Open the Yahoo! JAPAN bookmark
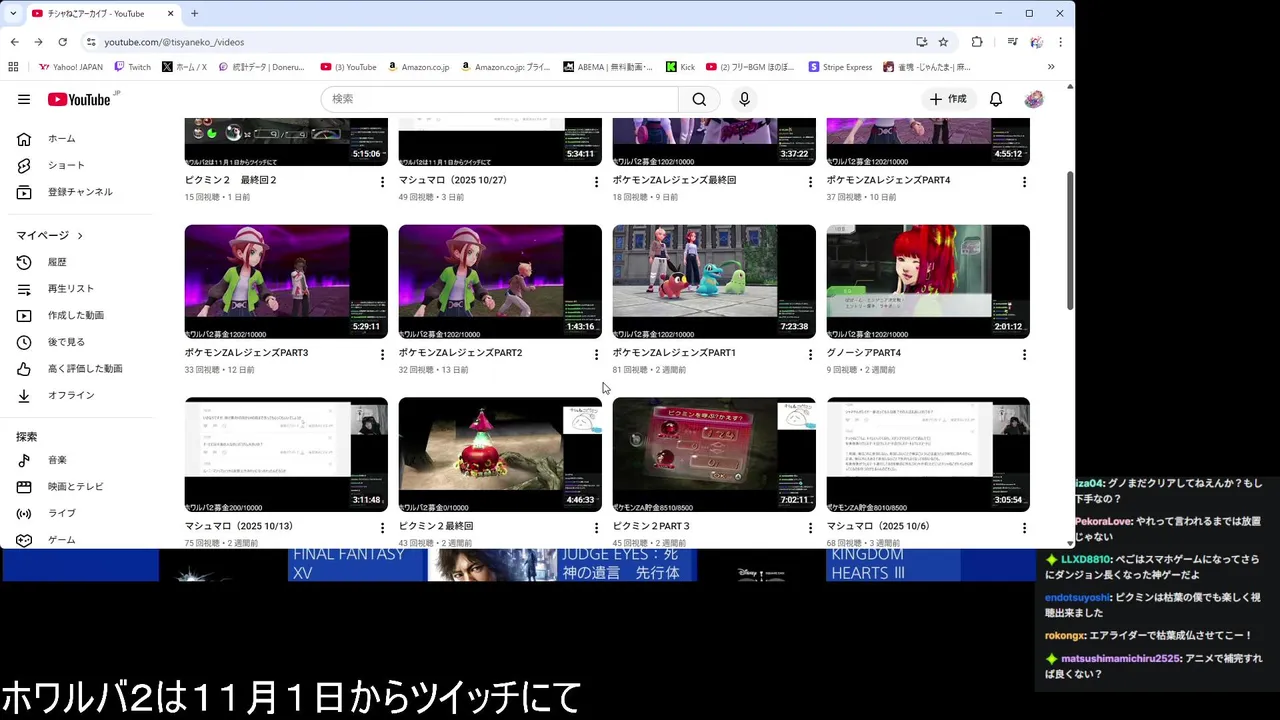This screenshot has width=1280, height=720. 71,67
